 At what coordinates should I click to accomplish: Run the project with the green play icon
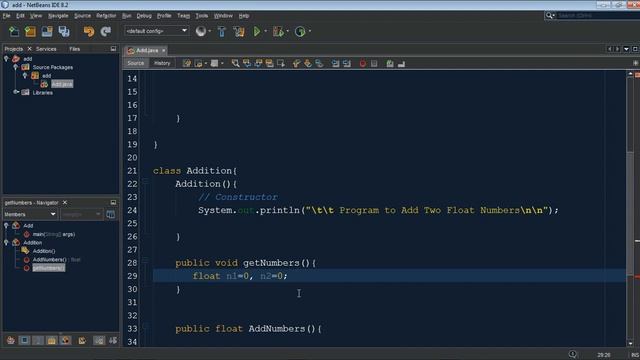(257, 31)
